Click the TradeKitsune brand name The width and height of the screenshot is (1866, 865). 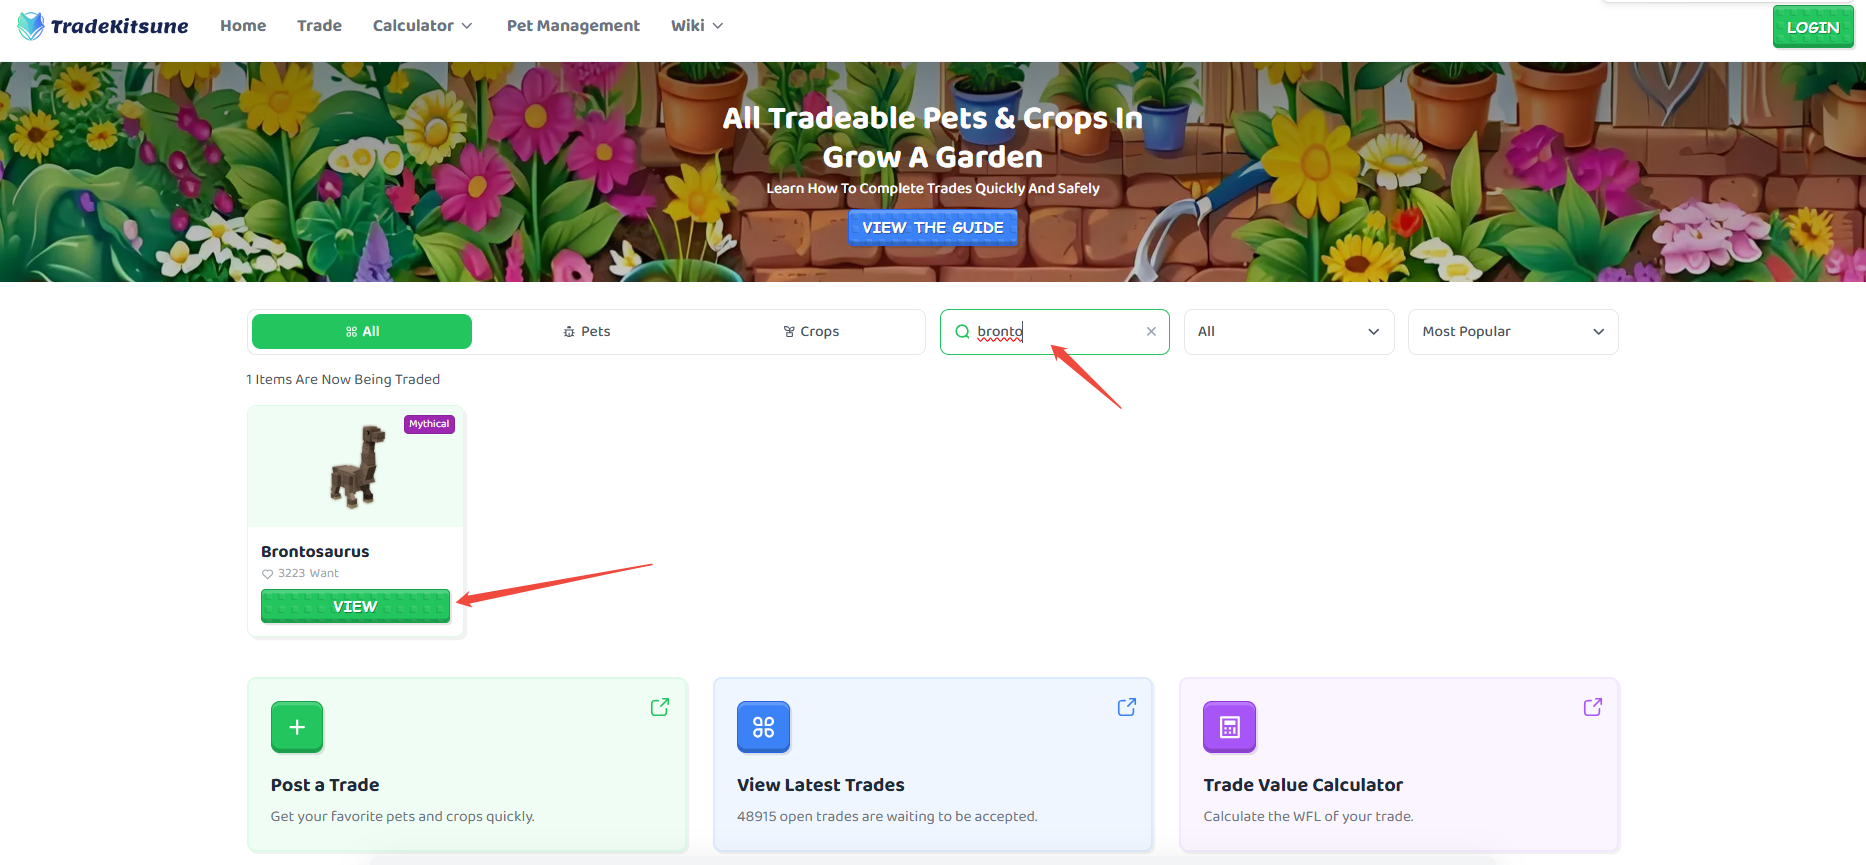click(120, 26)
